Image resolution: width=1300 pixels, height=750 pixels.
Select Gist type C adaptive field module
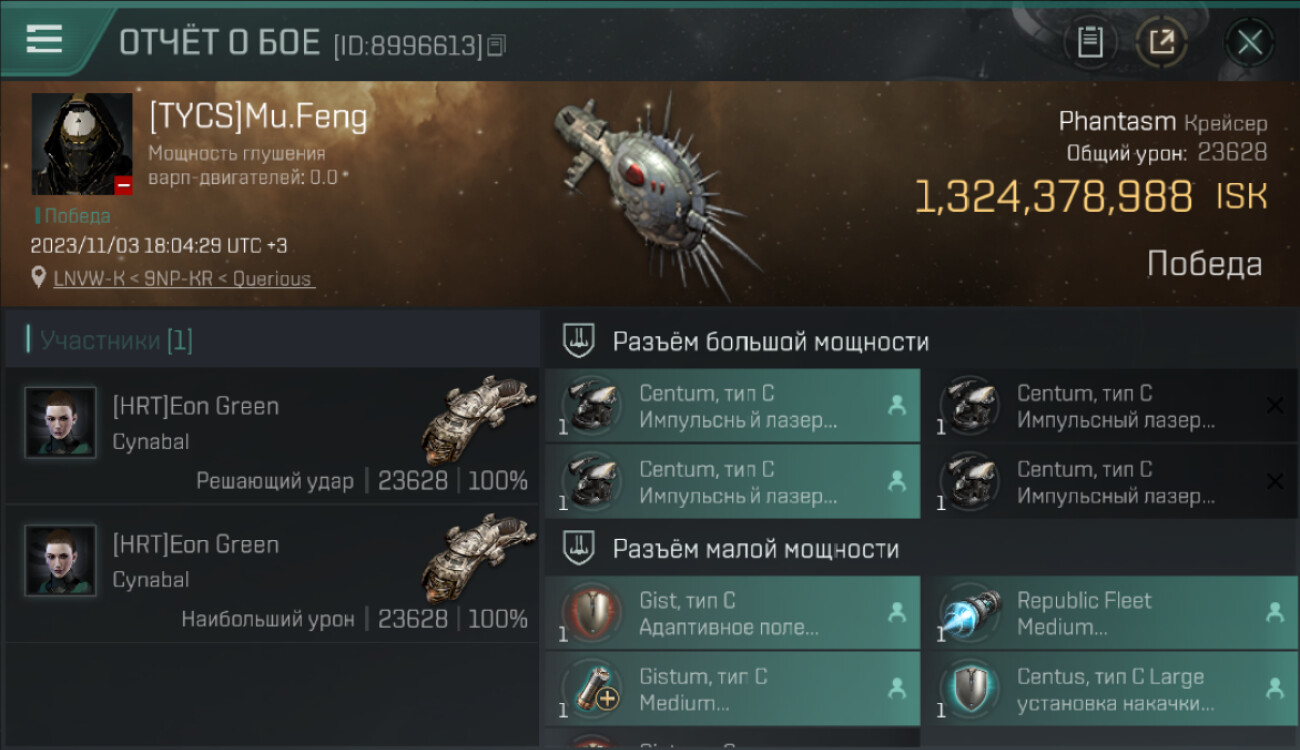(x=733, y=613)
